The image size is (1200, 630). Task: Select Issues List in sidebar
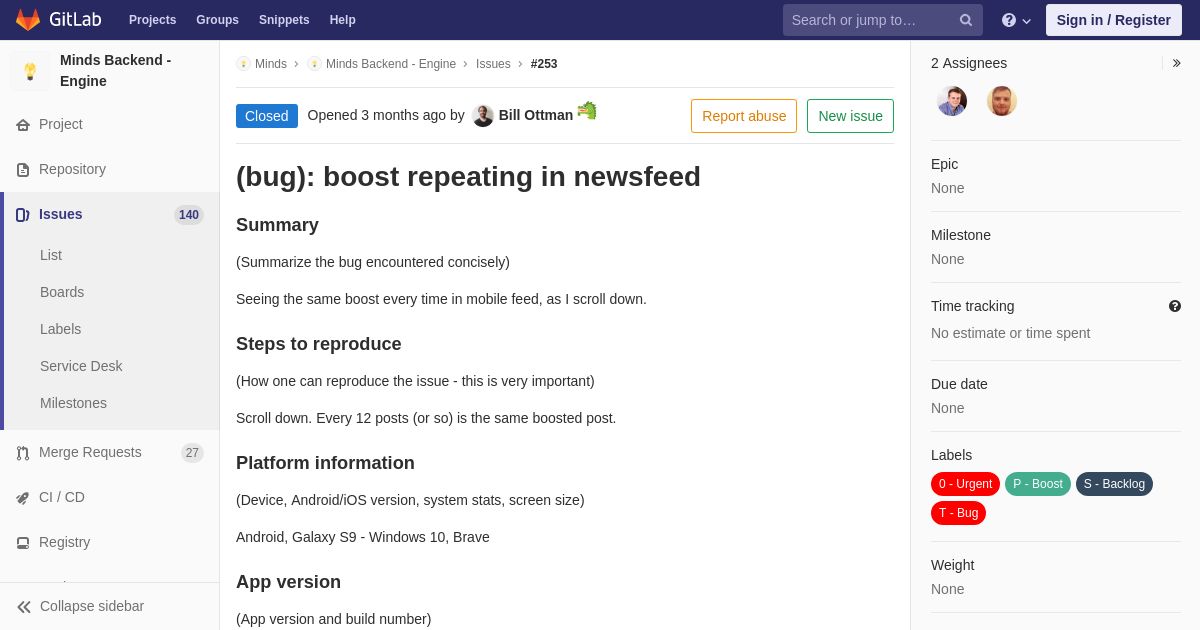[51, 256]
